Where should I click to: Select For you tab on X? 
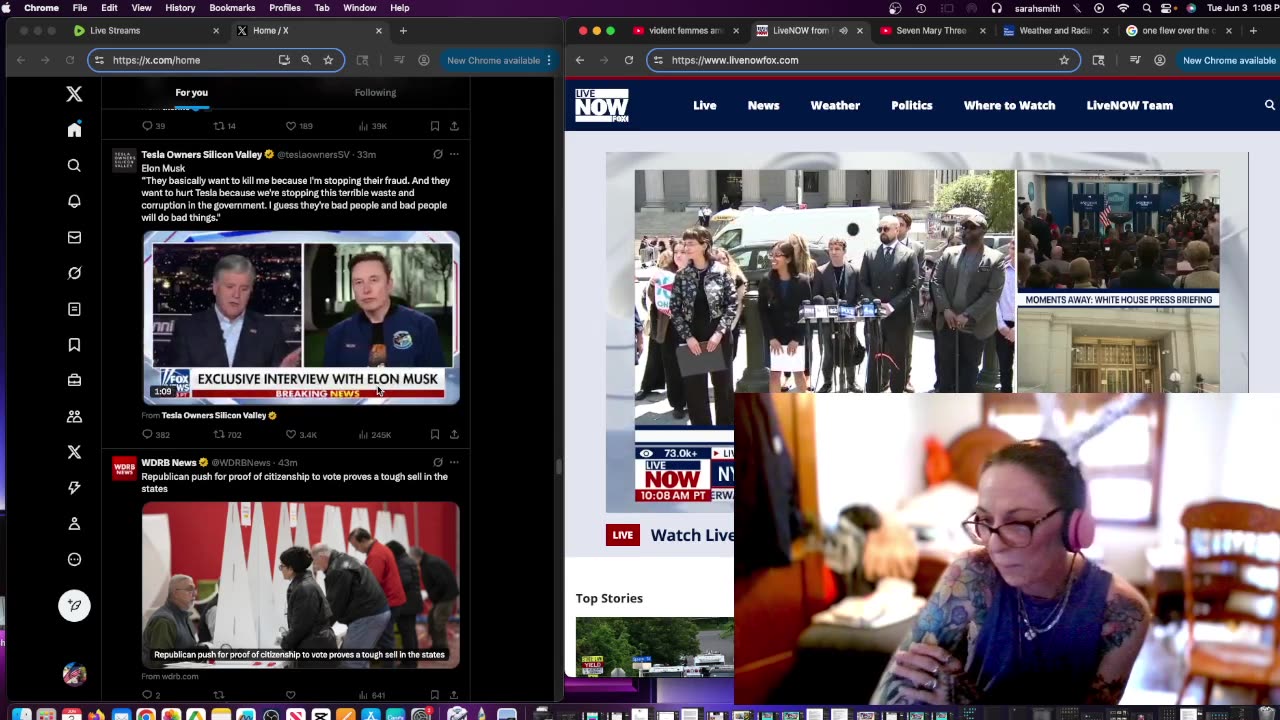[191, 92]
